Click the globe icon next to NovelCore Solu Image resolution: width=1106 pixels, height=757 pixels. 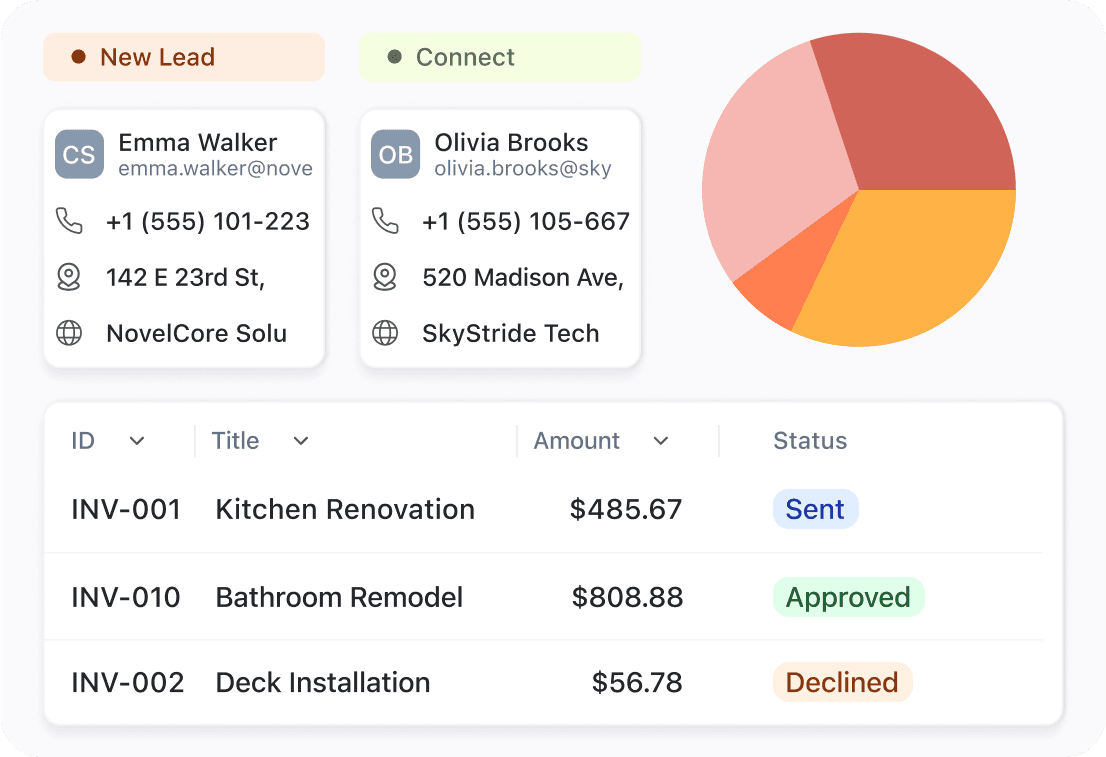pyautogui.click(x=69, y=333)
